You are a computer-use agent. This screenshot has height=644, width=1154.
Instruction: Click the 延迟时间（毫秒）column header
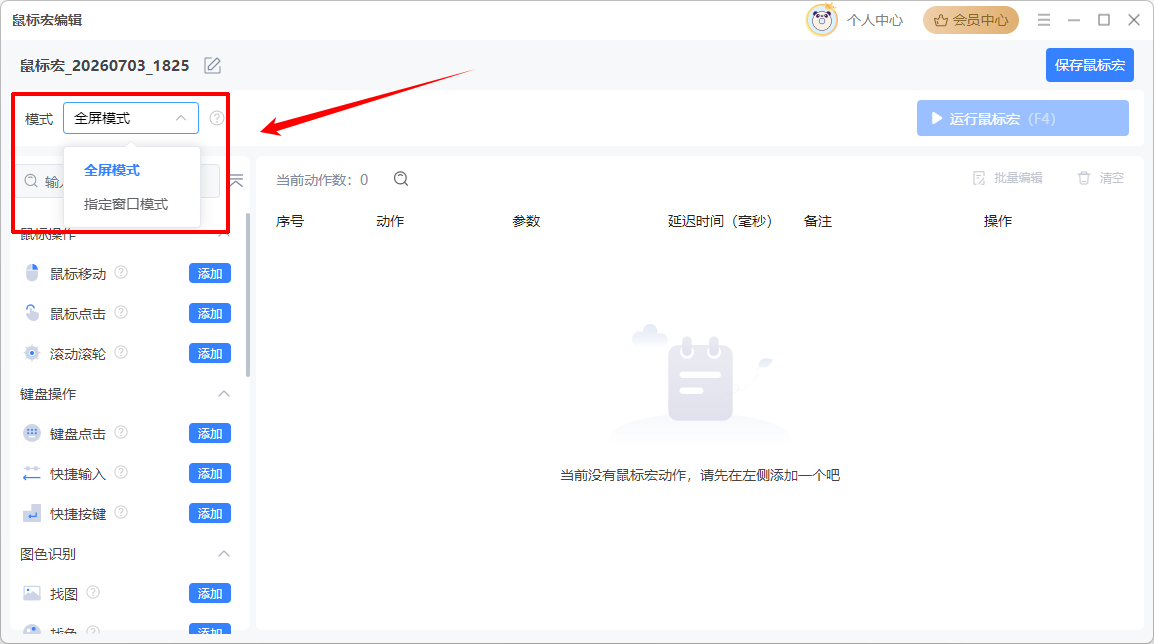click(x=720, y=221)
